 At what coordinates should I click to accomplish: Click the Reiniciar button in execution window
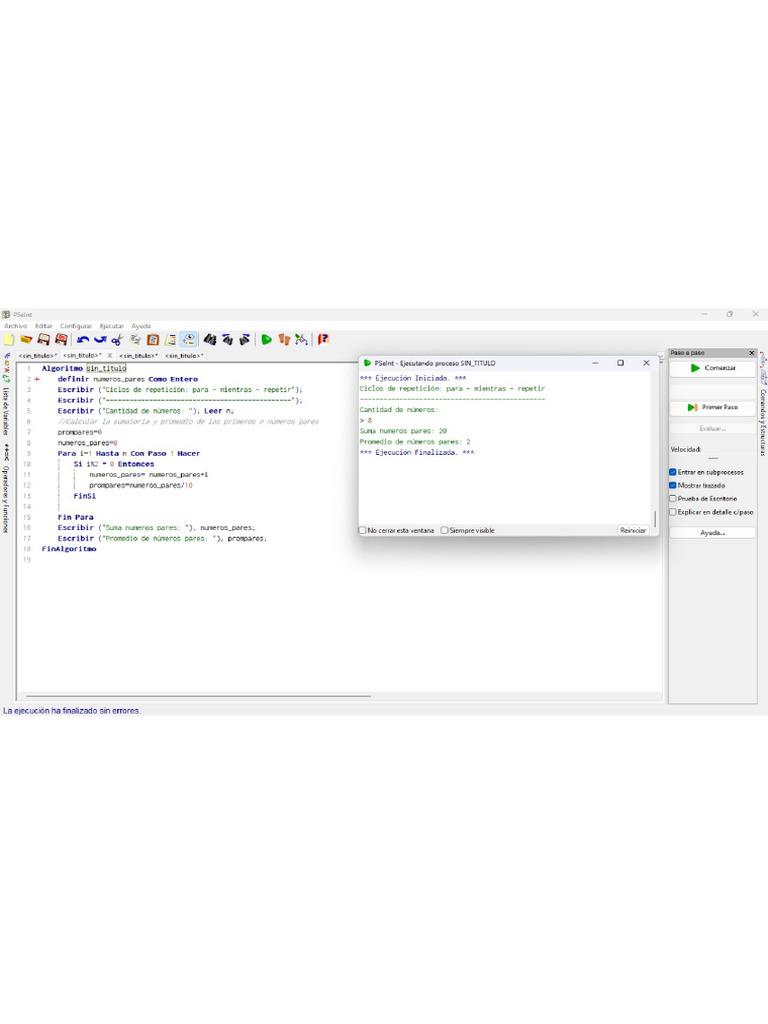pyautogui.click(x=633, y=531)
